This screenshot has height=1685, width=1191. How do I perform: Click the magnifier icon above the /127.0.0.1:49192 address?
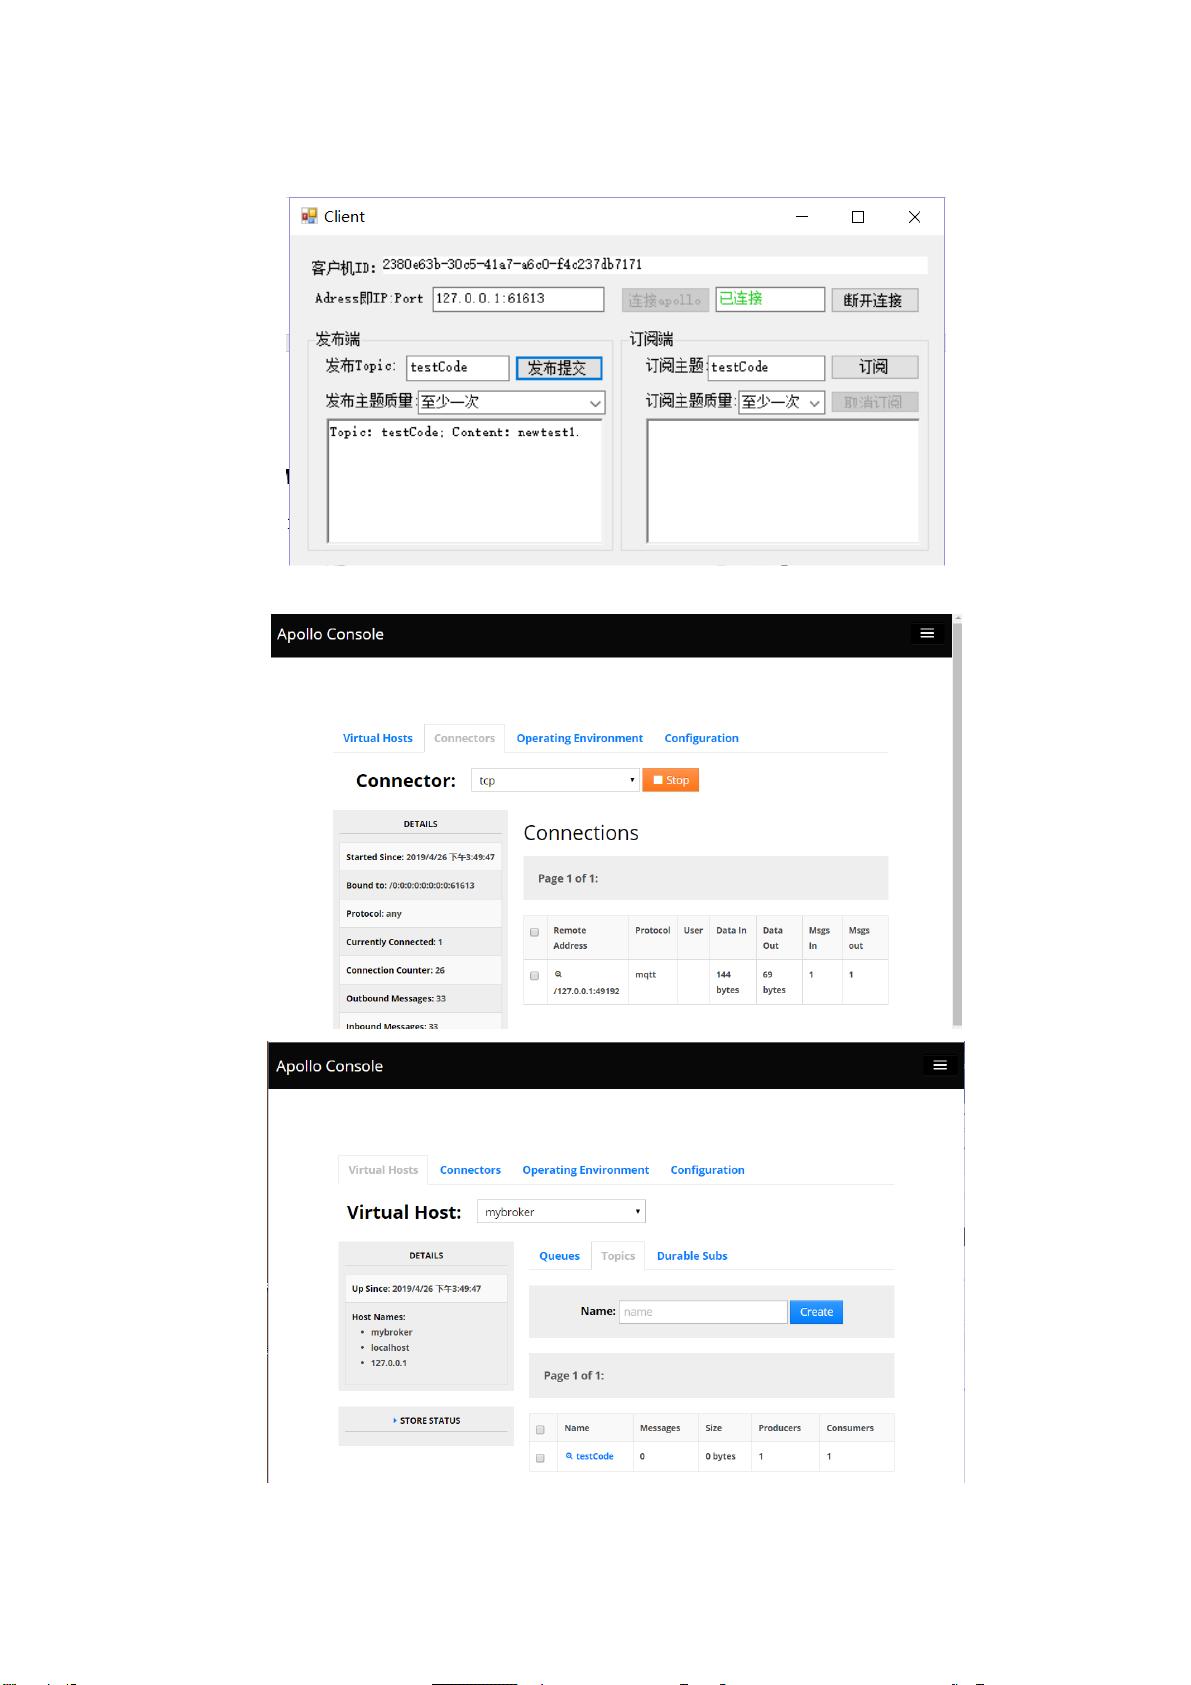point(558,974)
